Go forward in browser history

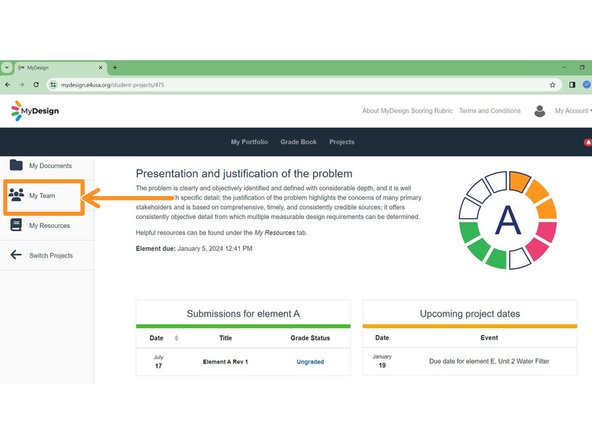22,85
